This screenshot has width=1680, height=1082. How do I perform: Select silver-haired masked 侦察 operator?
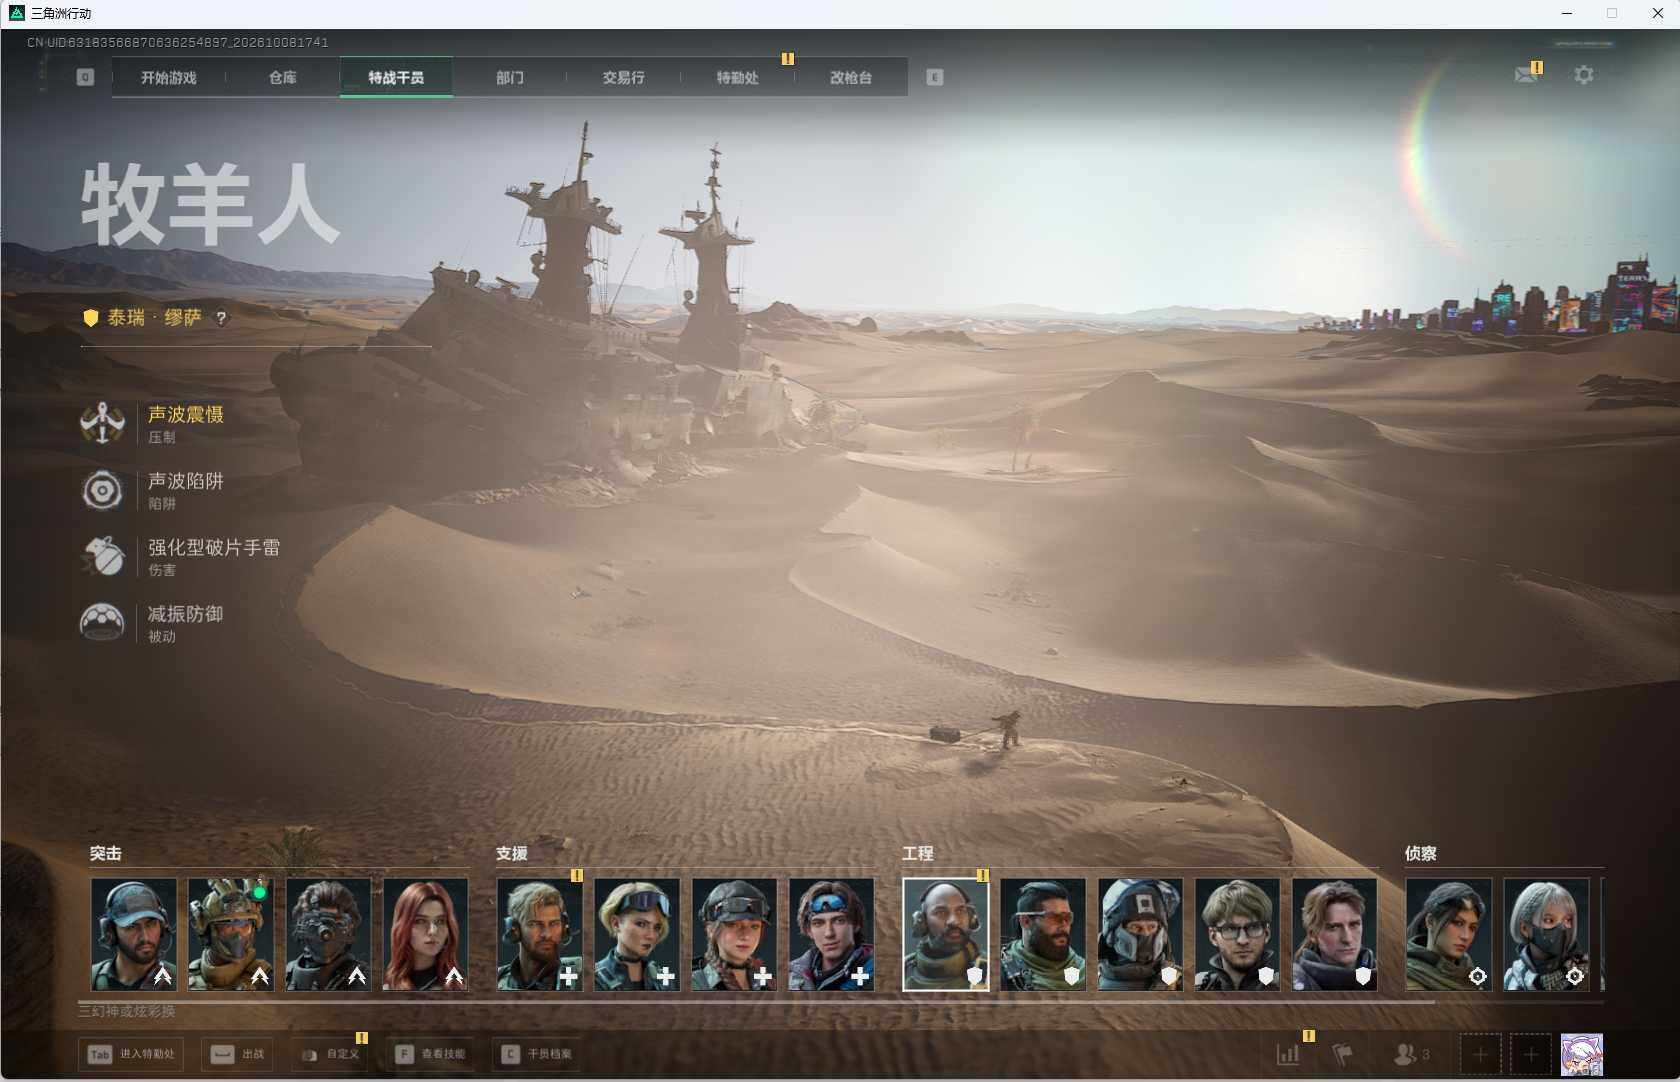(1546, 935)
